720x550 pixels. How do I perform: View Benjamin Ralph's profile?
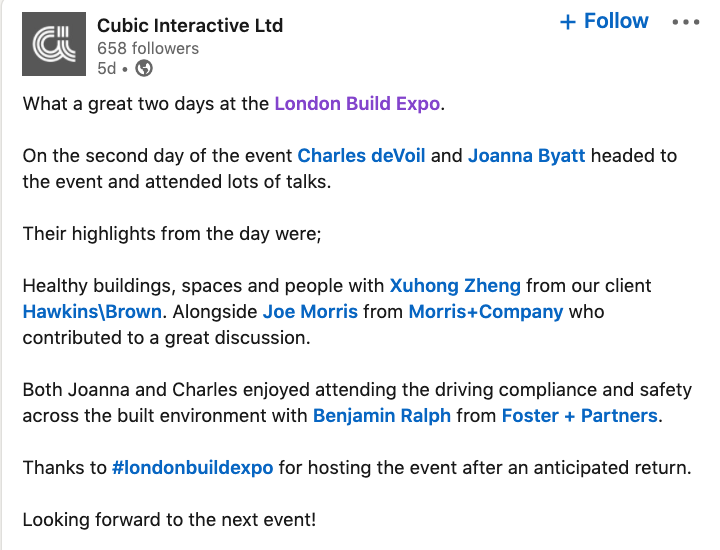[382, 415]
